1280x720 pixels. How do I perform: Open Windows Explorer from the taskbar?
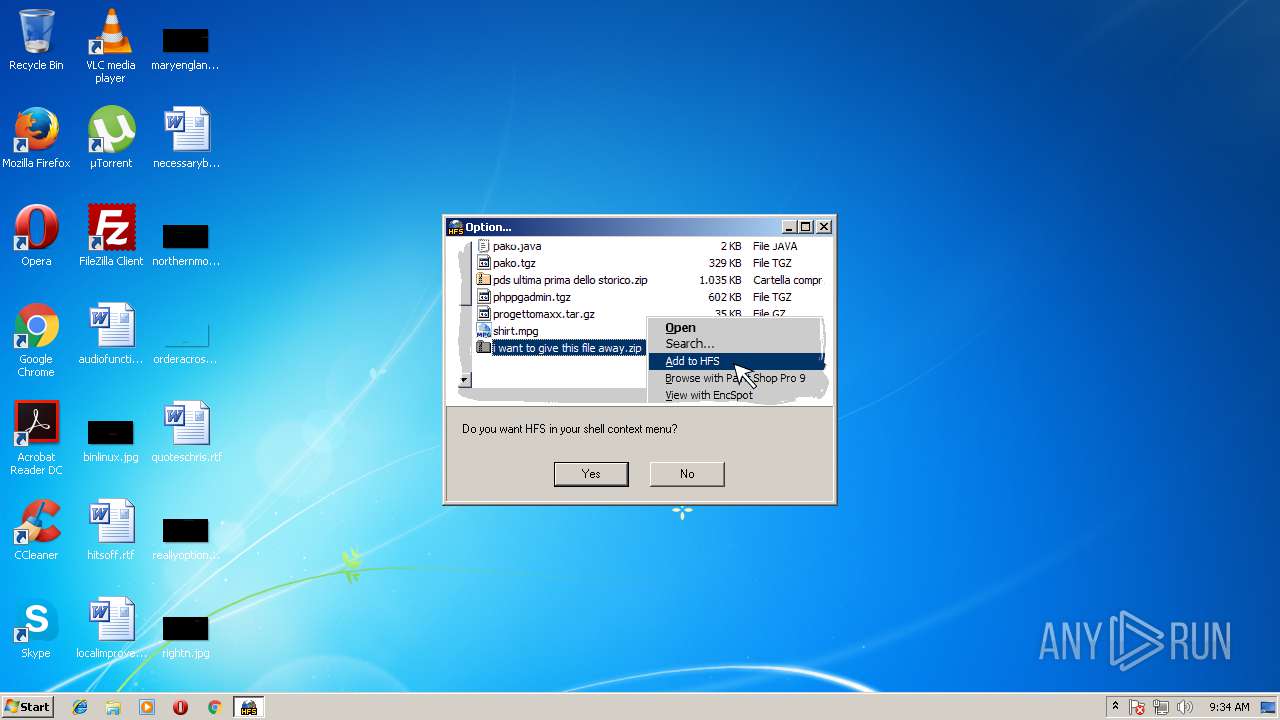[x=113, y=707]
